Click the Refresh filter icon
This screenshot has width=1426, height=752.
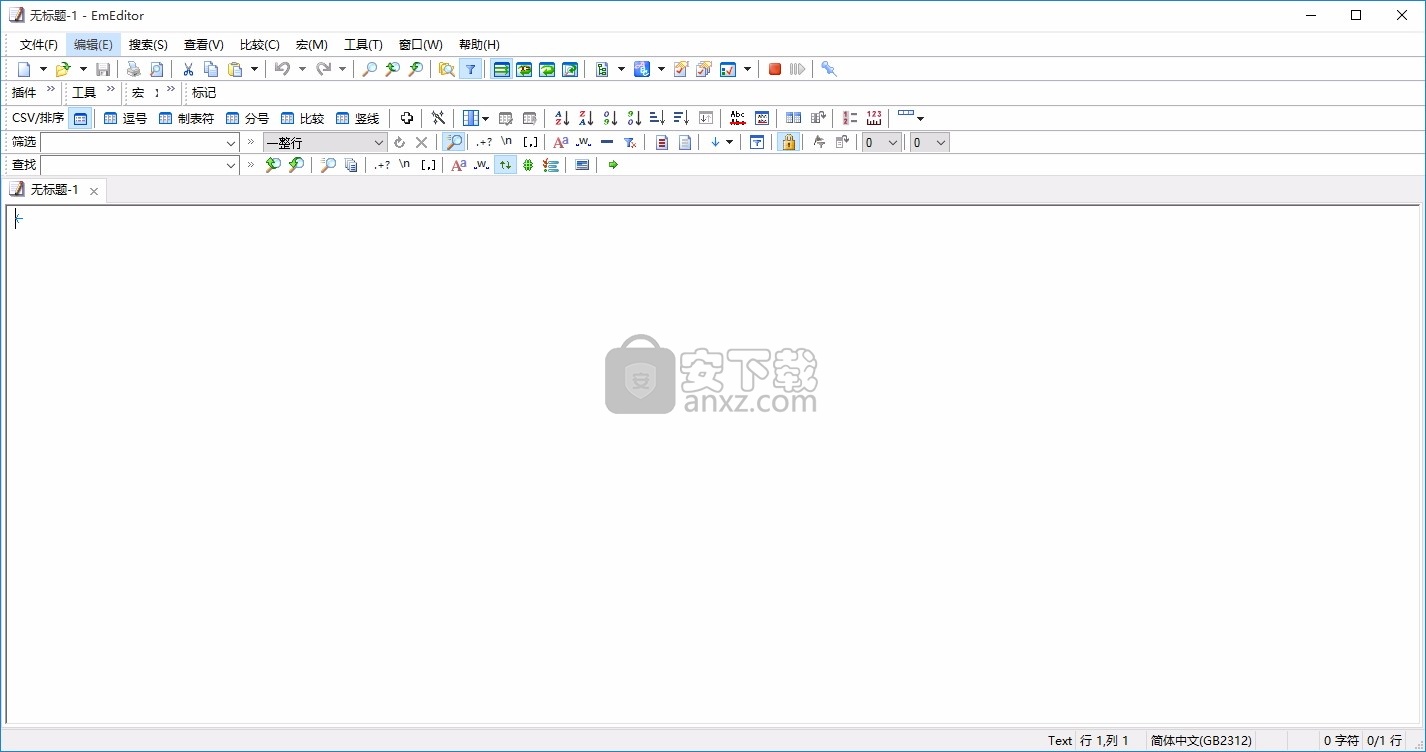coord(400,142)
